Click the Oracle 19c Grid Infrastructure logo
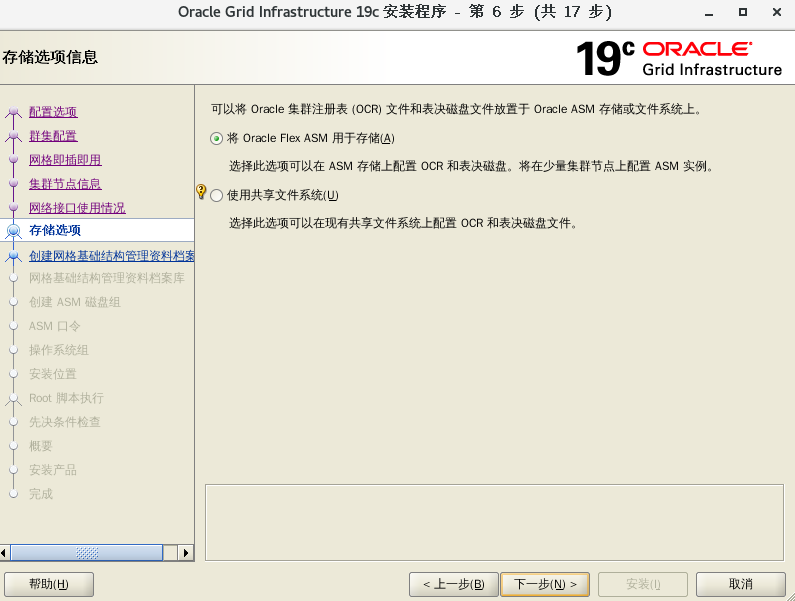 coord(679,58)
